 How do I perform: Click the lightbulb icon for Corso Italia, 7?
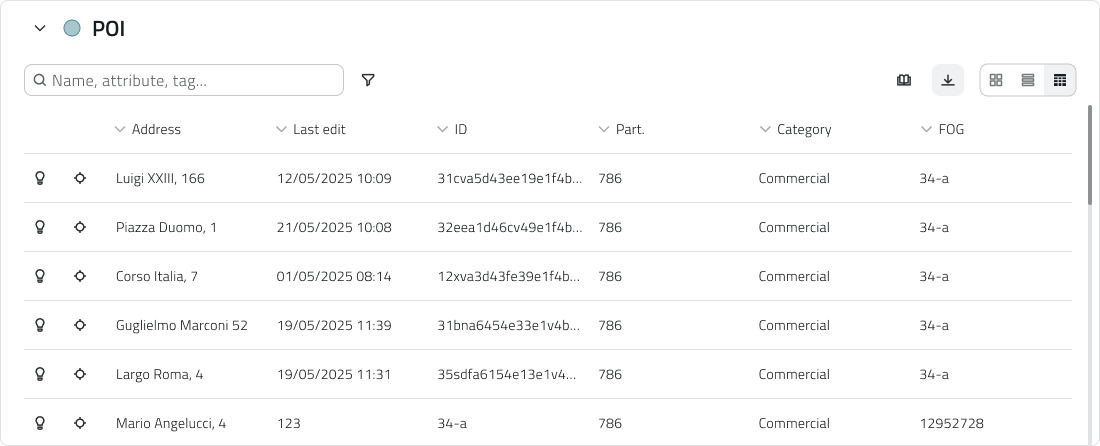click(x=41, y=276)
